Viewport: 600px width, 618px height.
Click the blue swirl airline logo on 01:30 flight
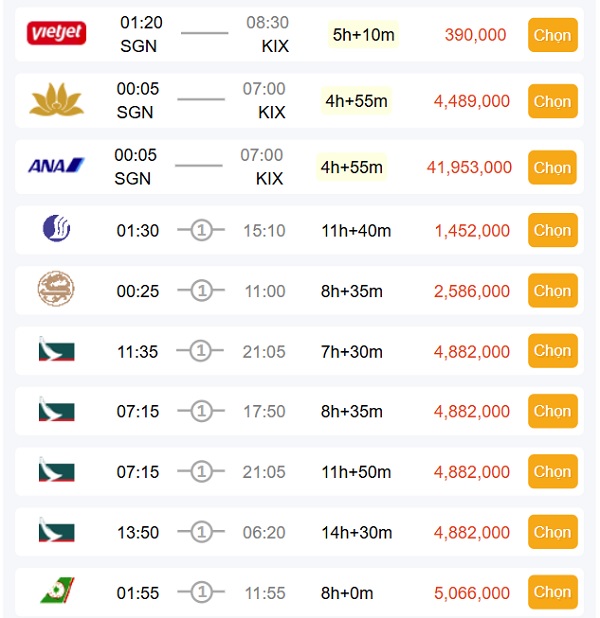pos(57,229)
